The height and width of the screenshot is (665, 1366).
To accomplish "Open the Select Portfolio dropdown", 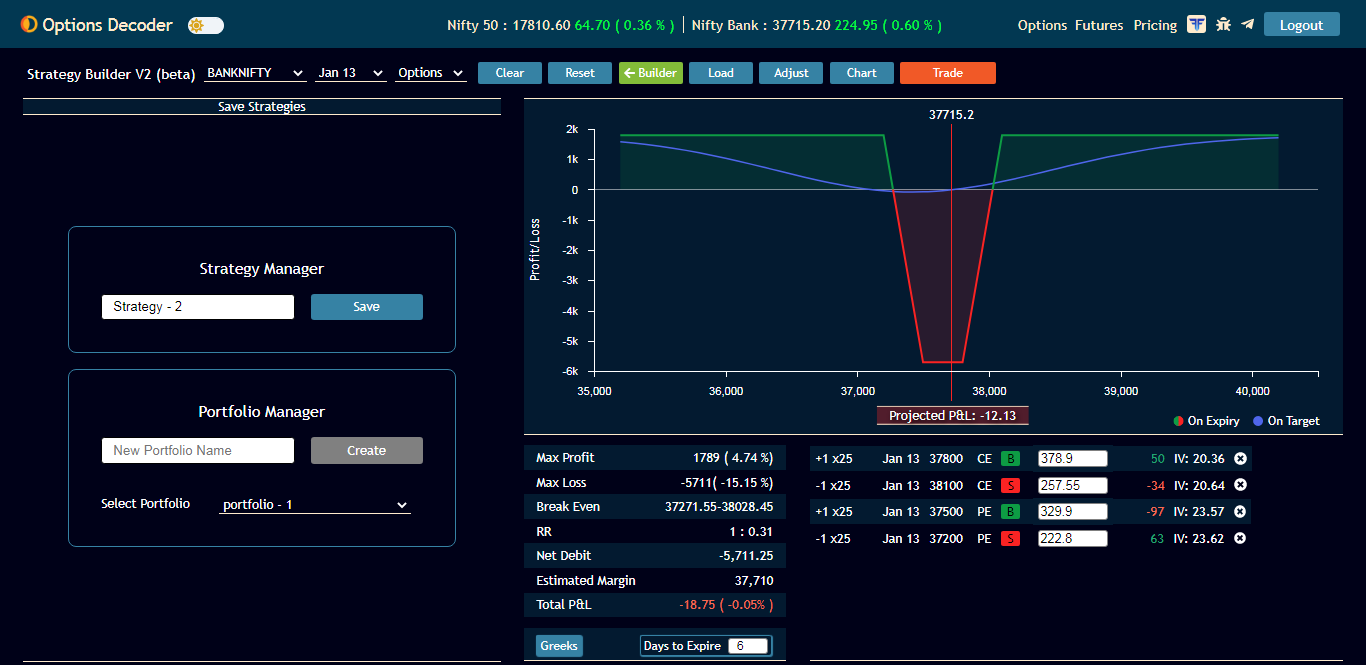I will (315, 505).
